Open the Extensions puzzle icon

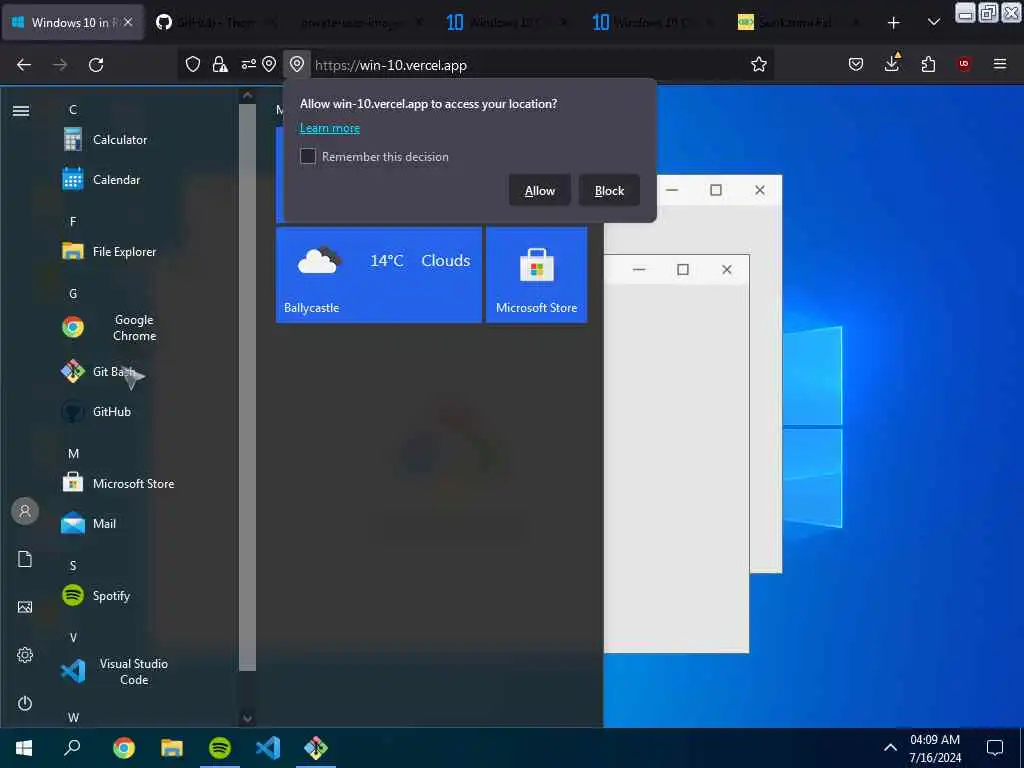pos(928,64)
